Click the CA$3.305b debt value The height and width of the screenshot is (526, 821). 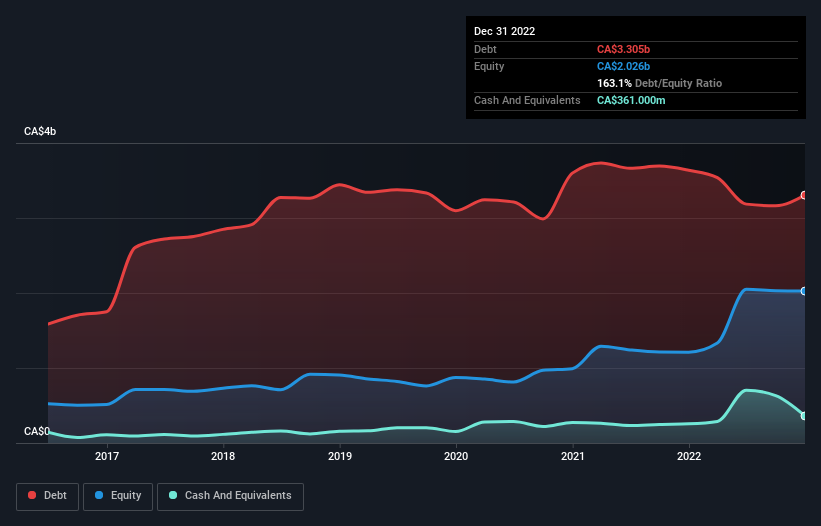click(x=623, y=49)
